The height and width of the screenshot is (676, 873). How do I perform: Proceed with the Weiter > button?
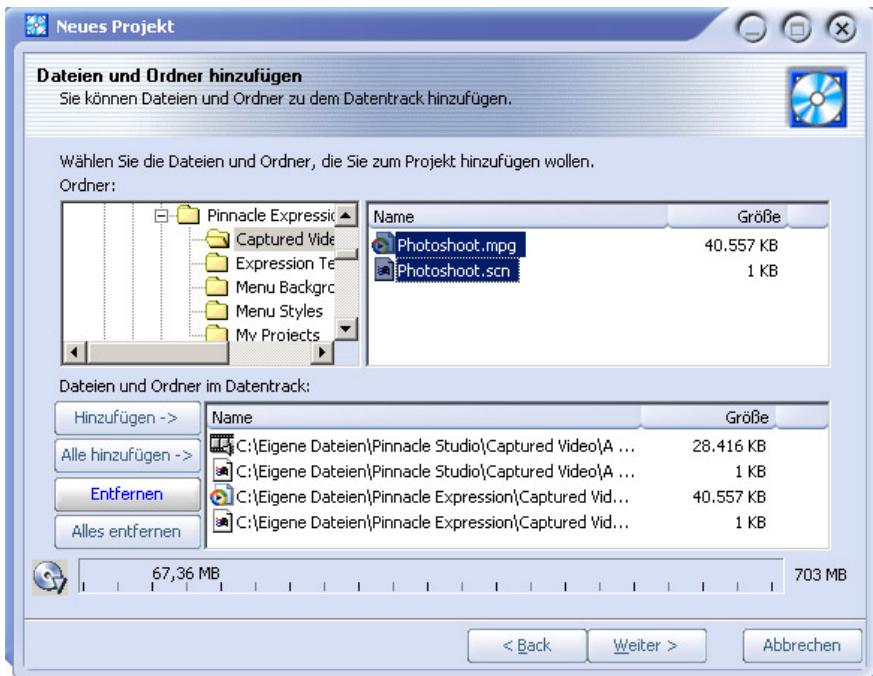coord(646,645)
